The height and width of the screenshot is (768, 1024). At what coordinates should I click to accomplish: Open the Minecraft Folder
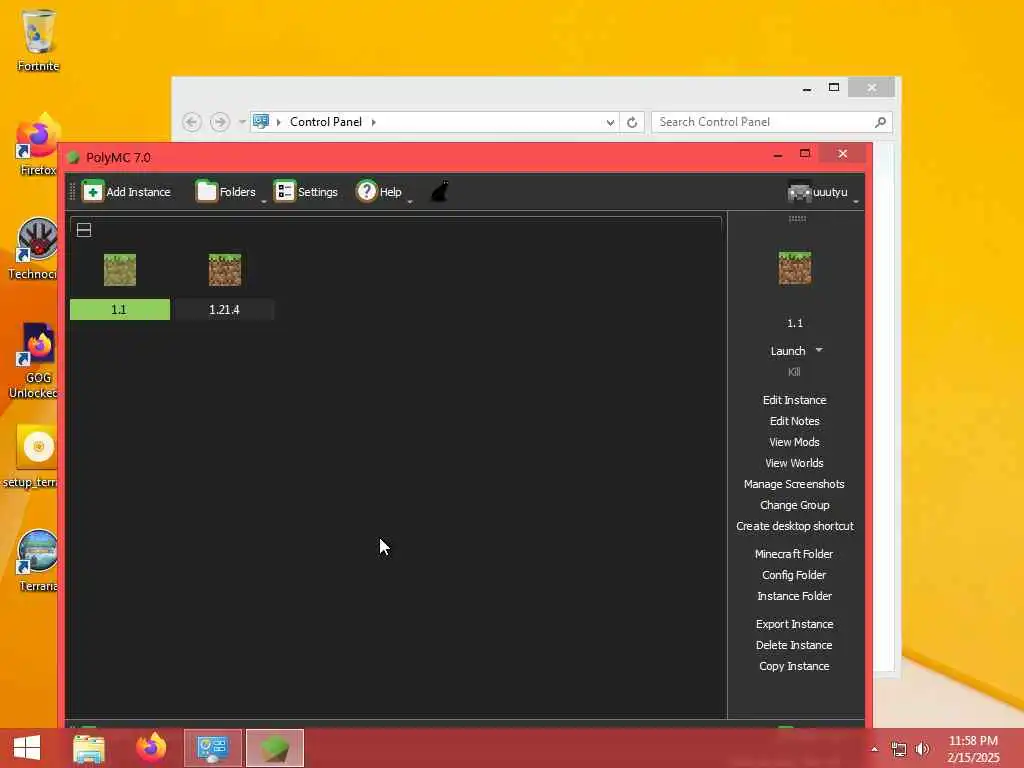(x=794, y=554)
